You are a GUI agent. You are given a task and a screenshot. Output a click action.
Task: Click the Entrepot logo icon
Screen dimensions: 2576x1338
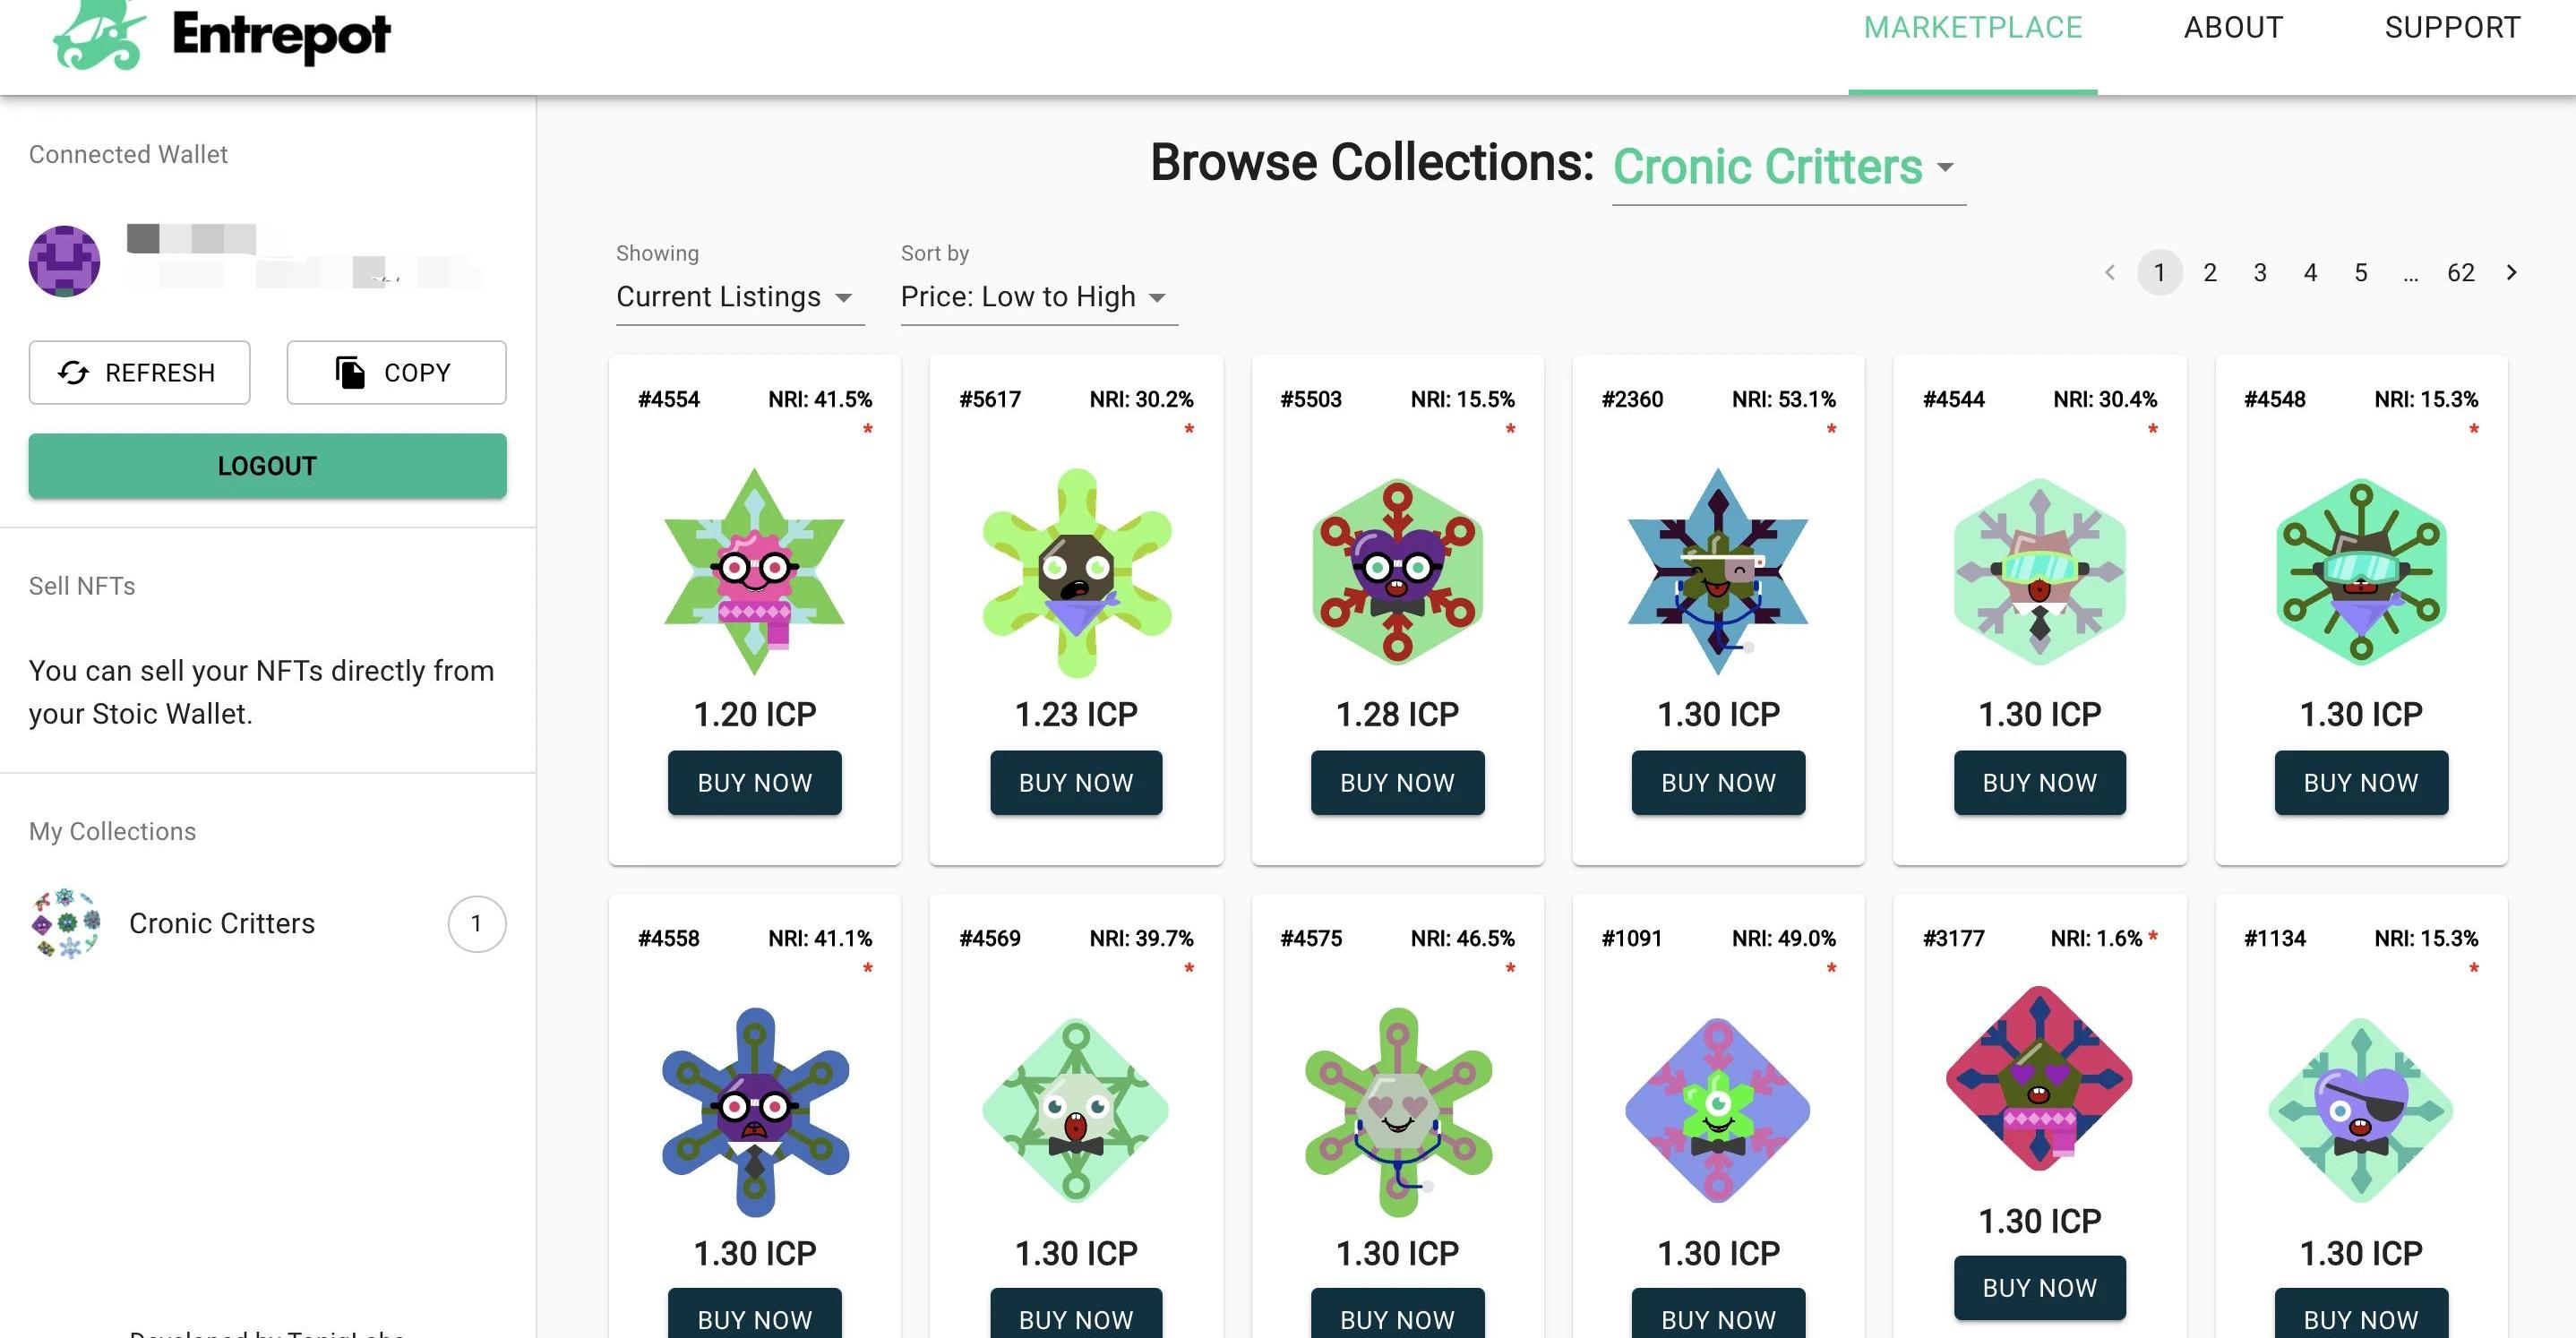click(98, 36)
